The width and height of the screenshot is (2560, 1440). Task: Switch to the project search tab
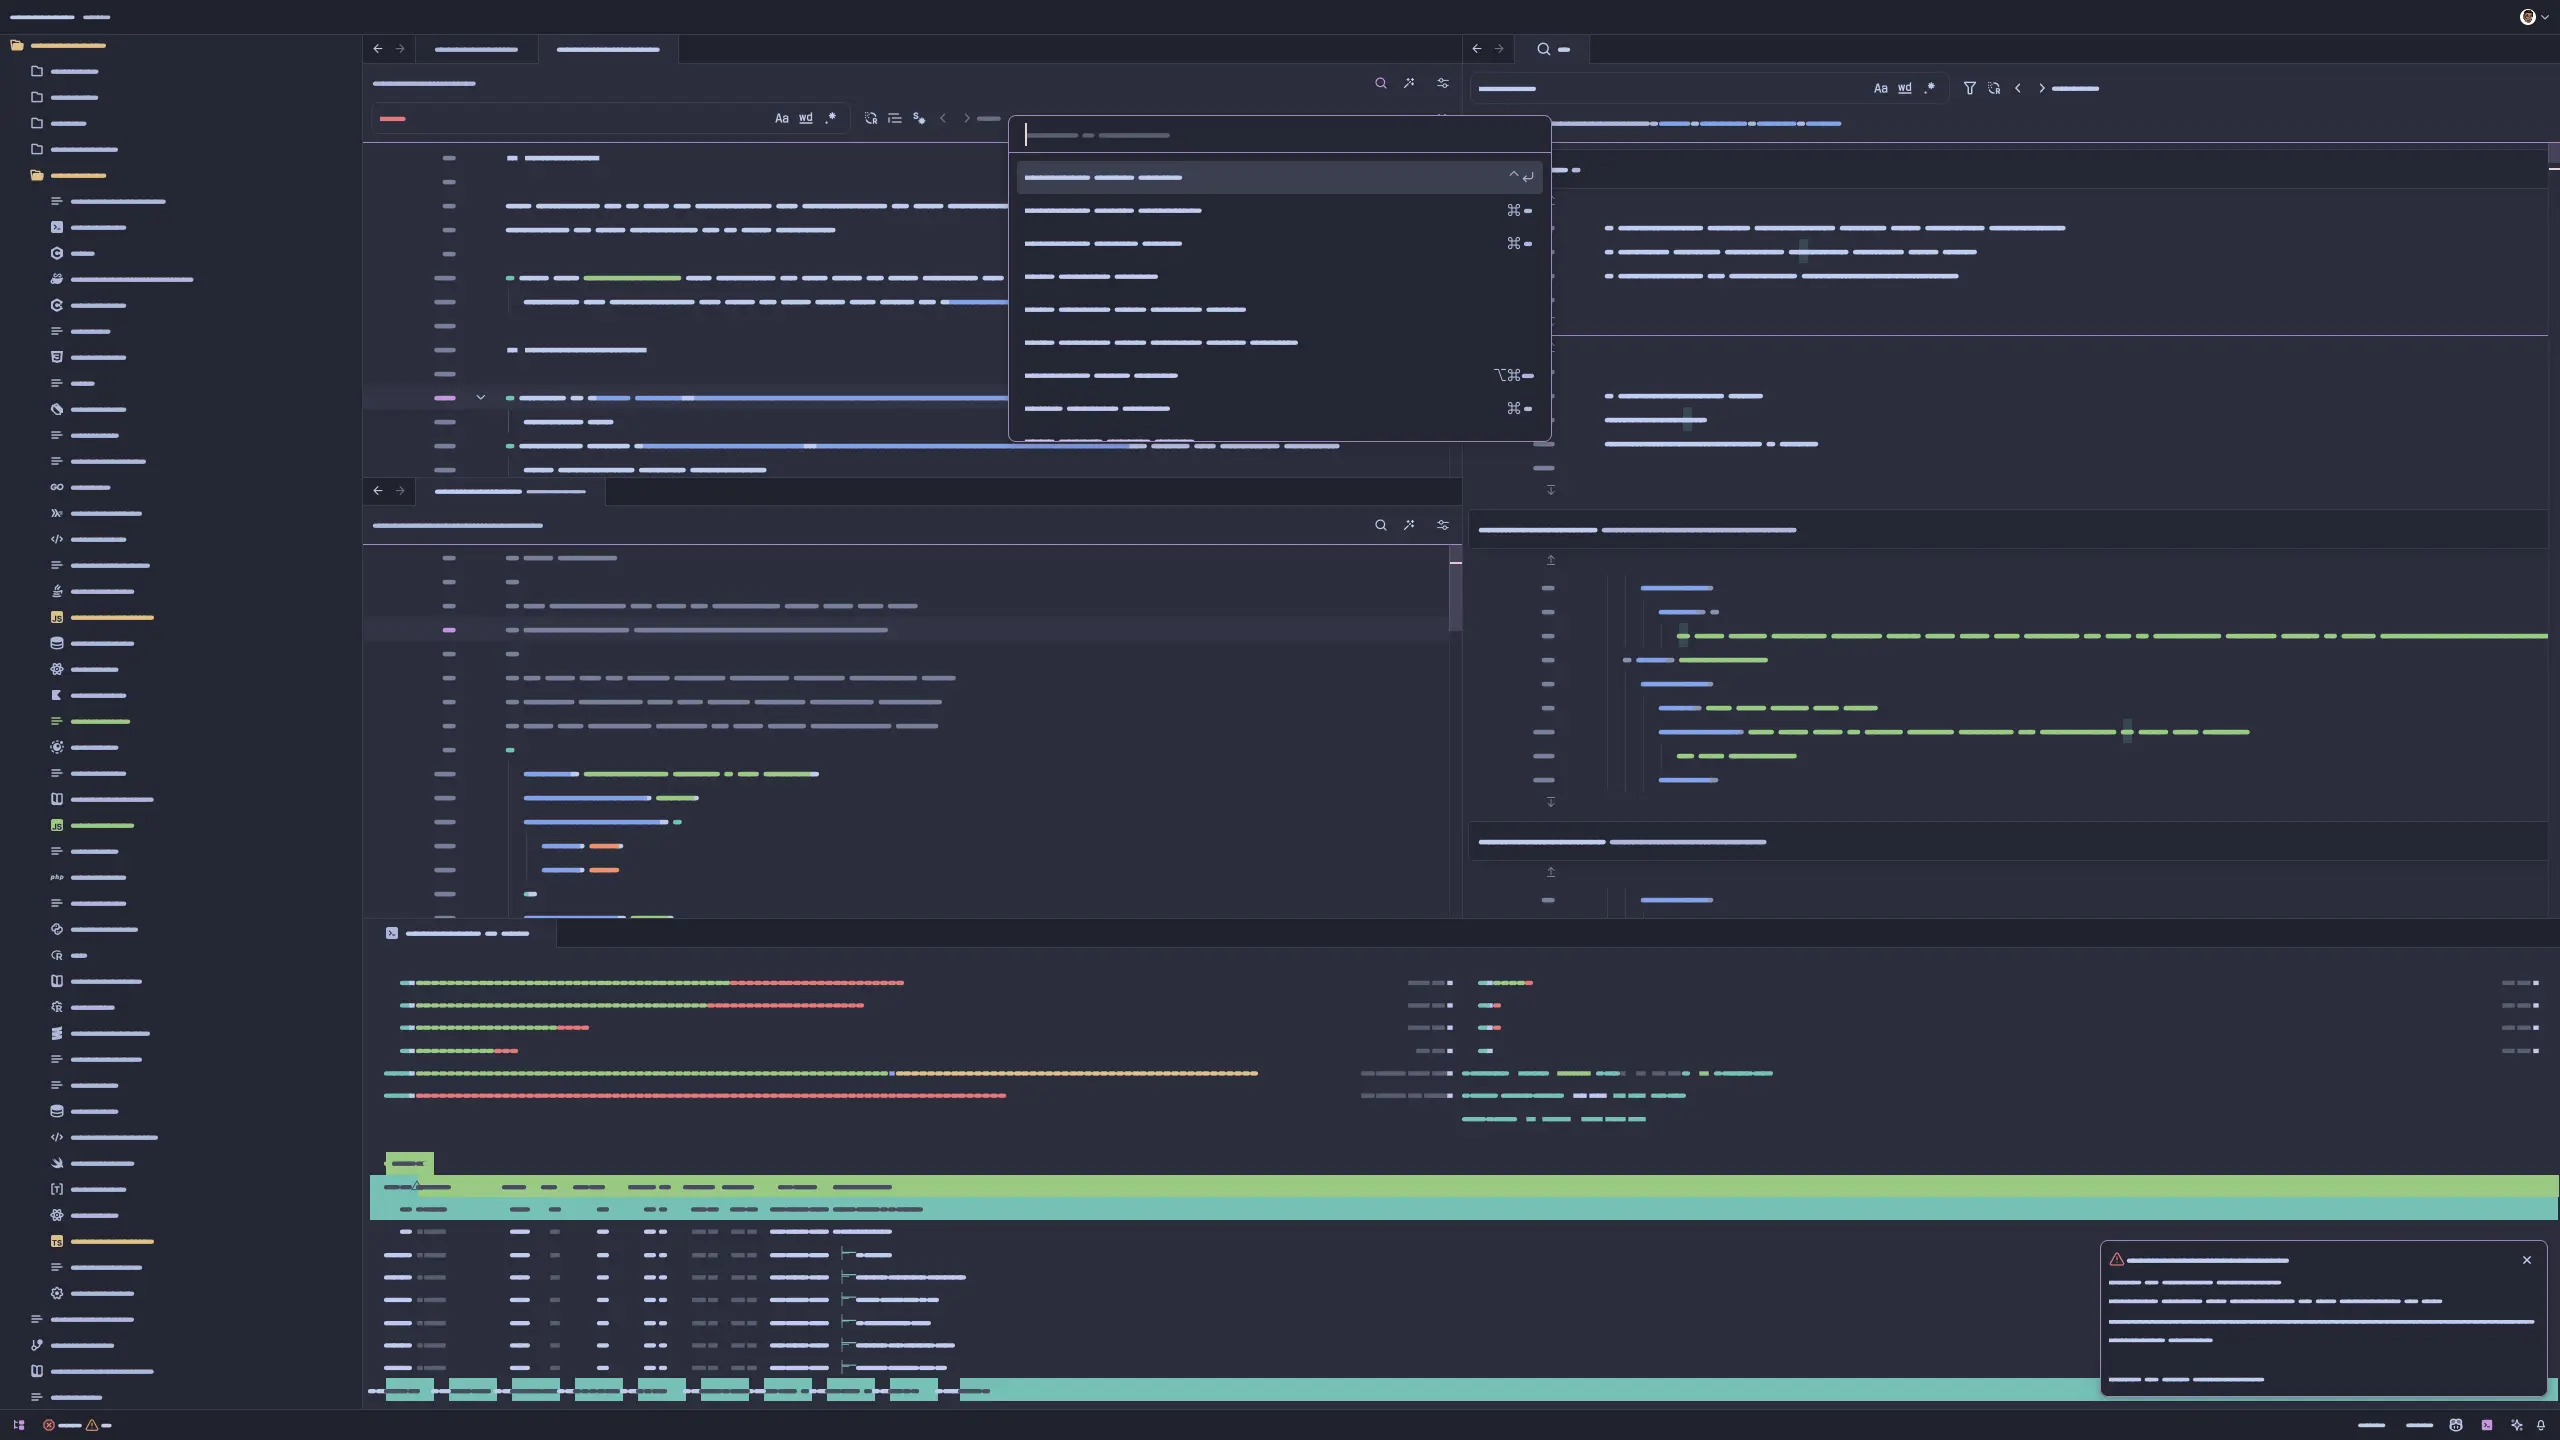coord(1553,49)
